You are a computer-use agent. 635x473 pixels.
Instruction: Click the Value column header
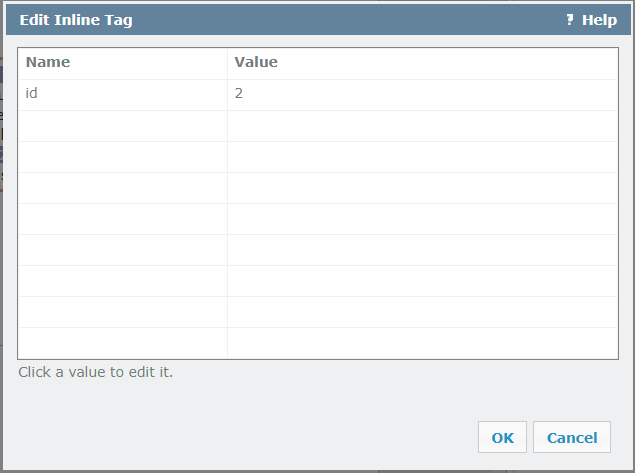(x=256, y=62)
